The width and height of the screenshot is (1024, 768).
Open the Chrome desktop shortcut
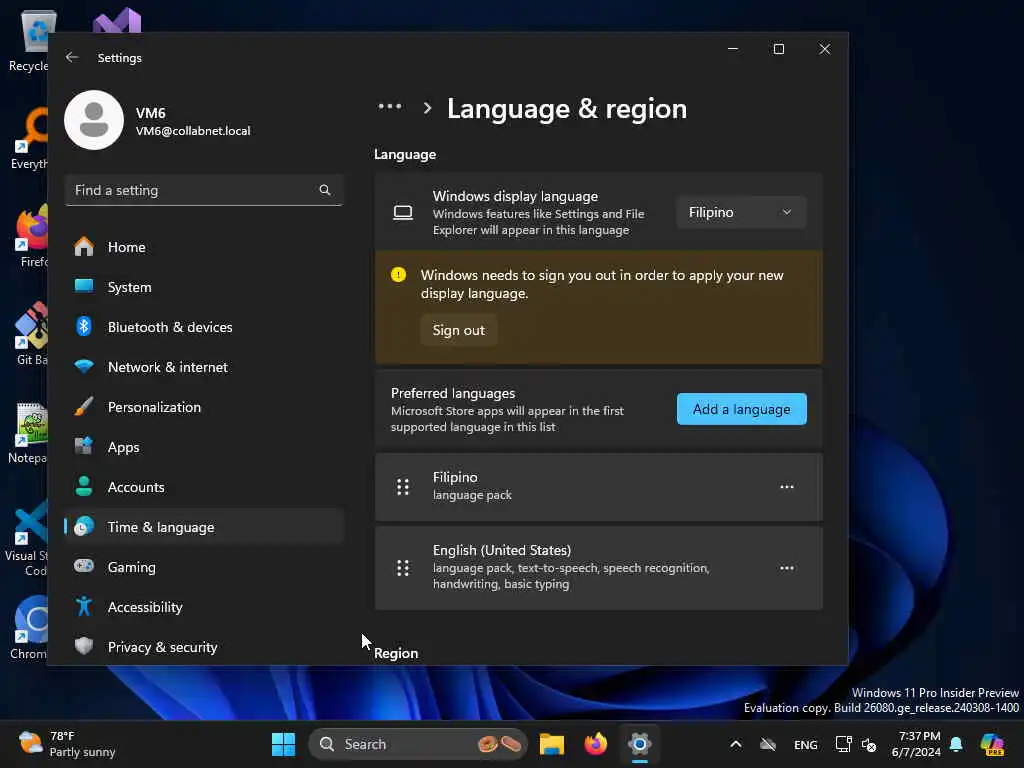[29, 628]
